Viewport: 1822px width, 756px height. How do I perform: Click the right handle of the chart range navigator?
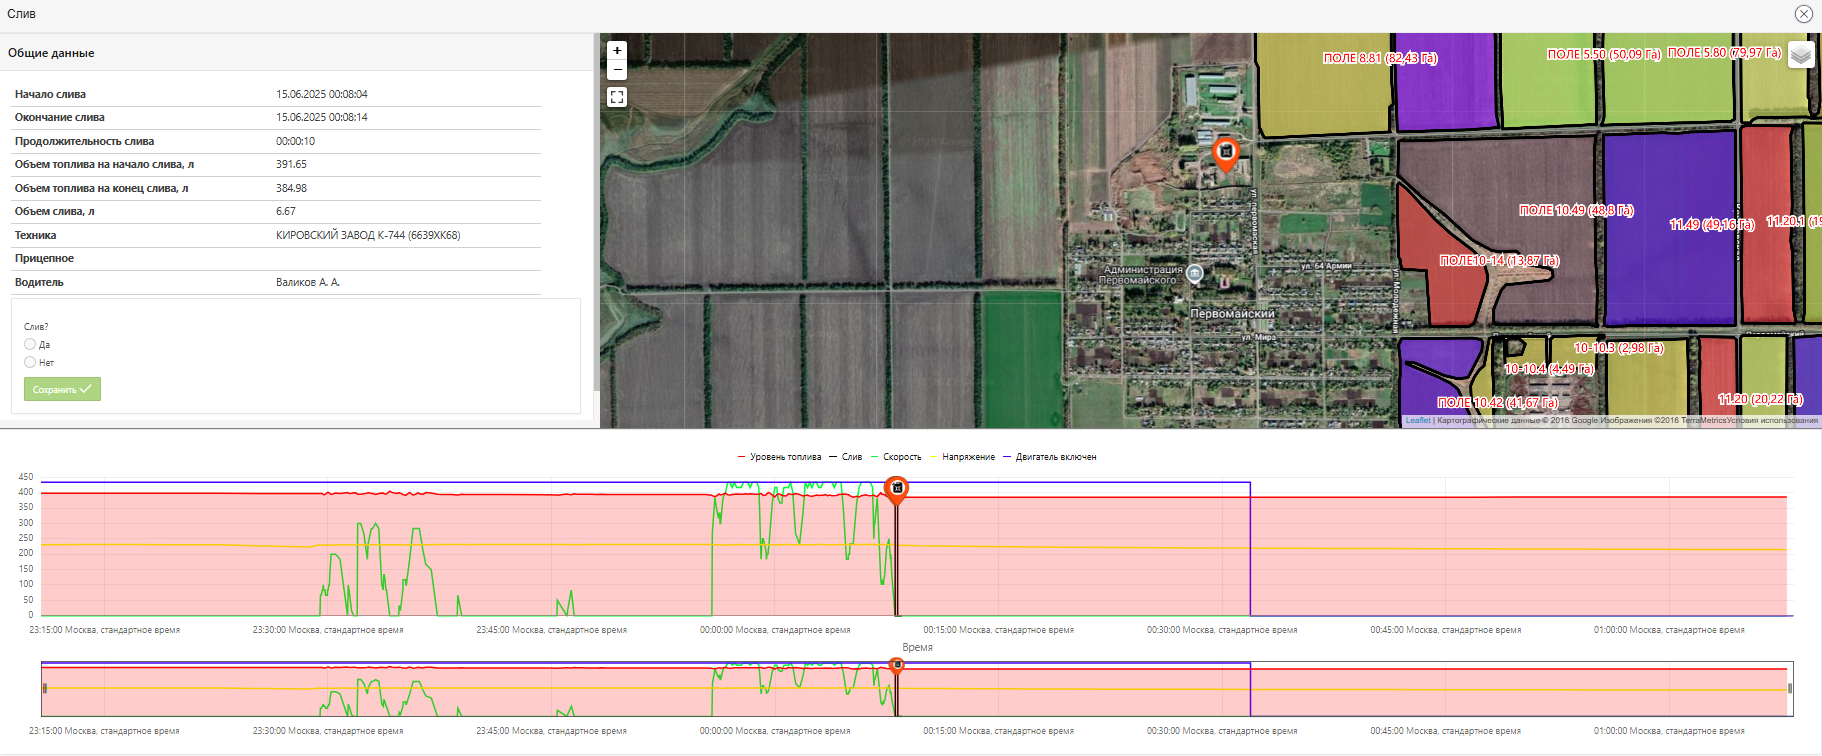pos(1789,688)
